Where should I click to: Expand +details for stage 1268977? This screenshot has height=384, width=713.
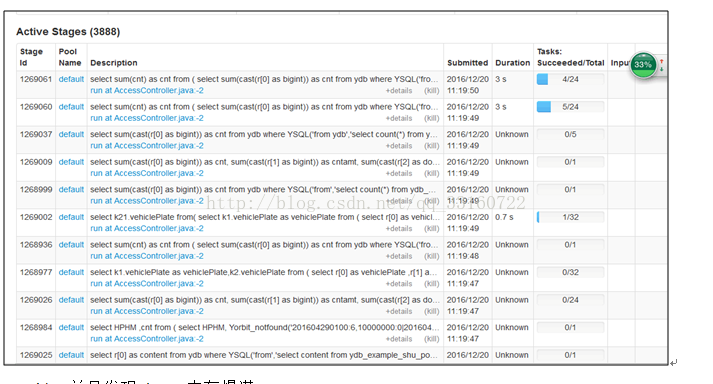point(399,284)
